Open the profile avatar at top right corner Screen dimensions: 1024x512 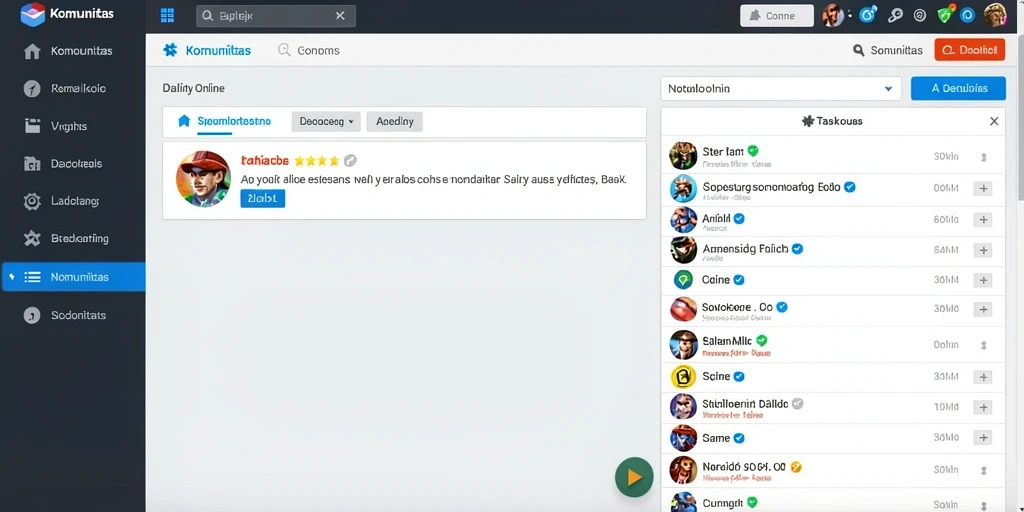[995, 15]
